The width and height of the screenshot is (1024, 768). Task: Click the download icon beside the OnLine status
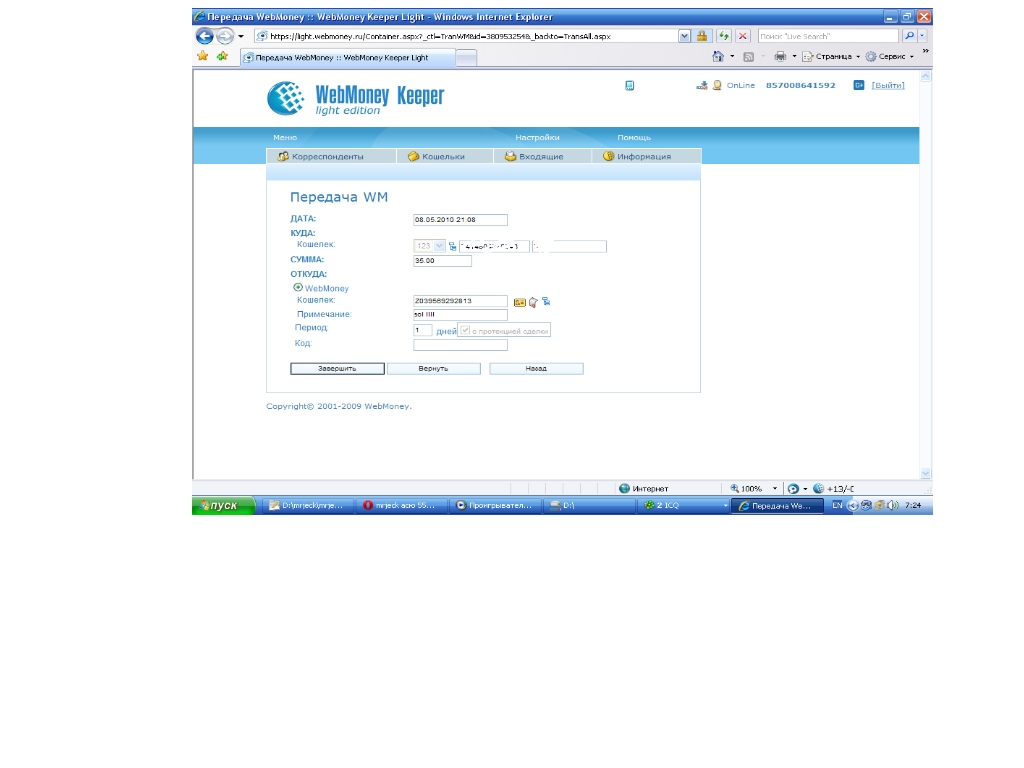click(701, 86)
